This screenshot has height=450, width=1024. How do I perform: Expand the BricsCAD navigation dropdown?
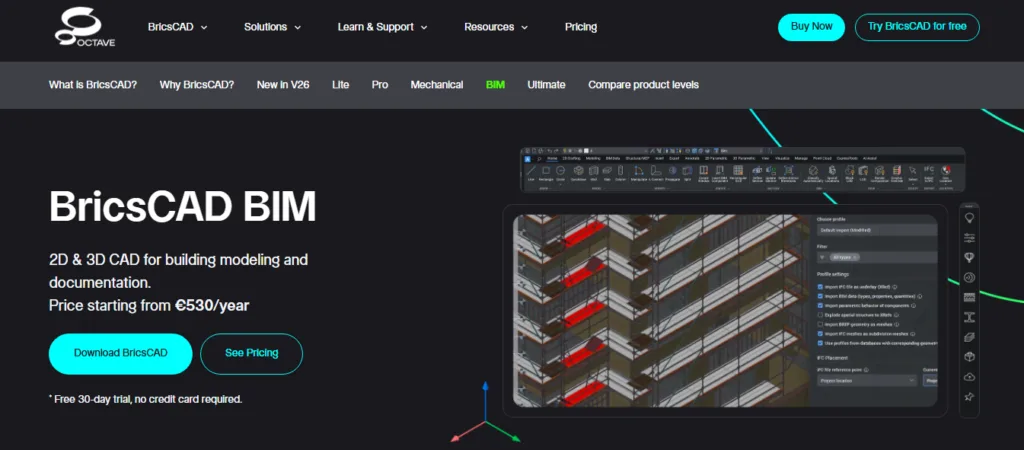tap(177, 27)
